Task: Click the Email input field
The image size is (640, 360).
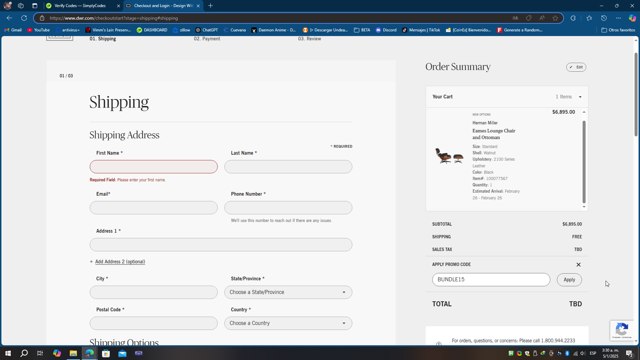Action: pos(153,208)
